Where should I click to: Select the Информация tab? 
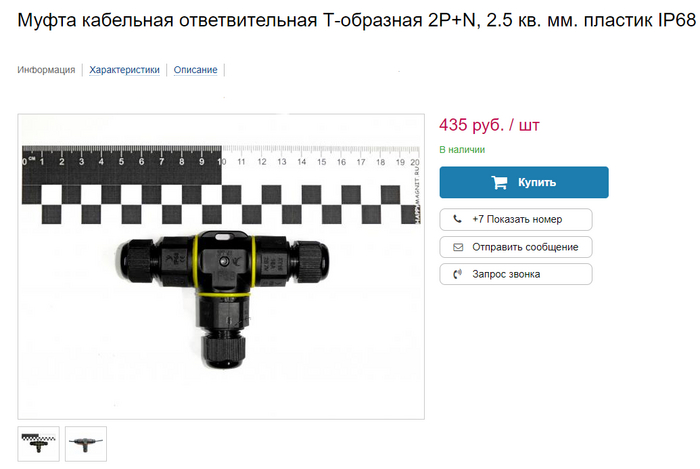click(x=46, y=70)
